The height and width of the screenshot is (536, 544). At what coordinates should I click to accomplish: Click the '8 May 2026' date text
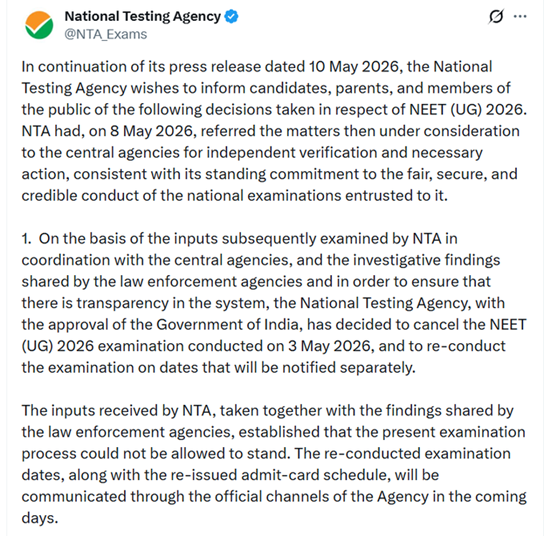[x=153, y=131]
